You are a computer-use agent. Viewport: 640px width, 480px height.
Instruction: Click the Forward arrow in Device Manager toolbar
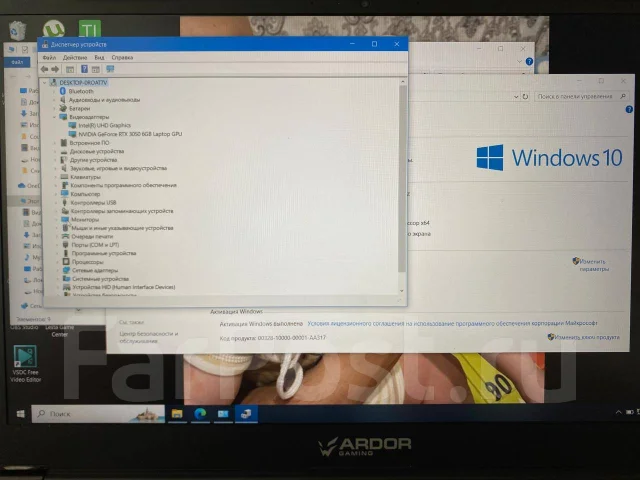[x=55, y=69]
